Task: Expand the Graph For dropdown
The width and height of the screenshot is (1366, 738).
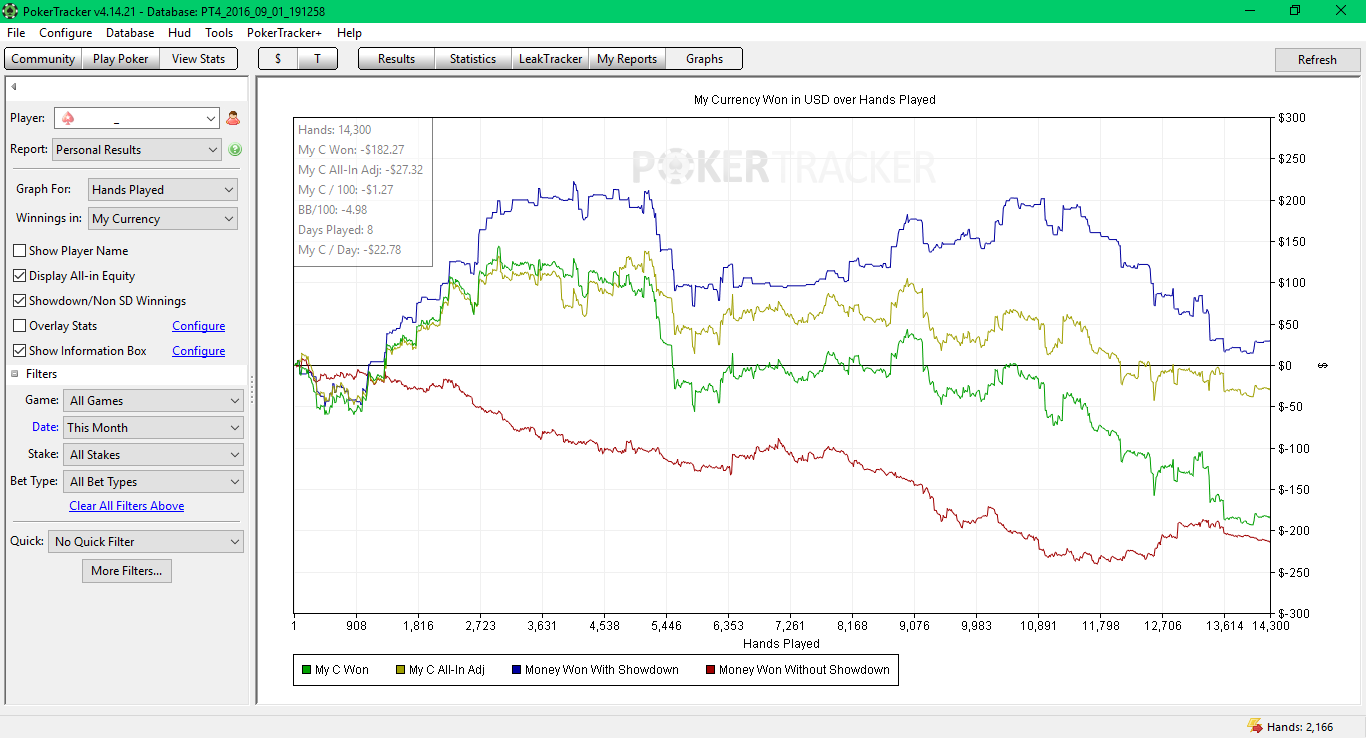Action: [x=163, y=190]
